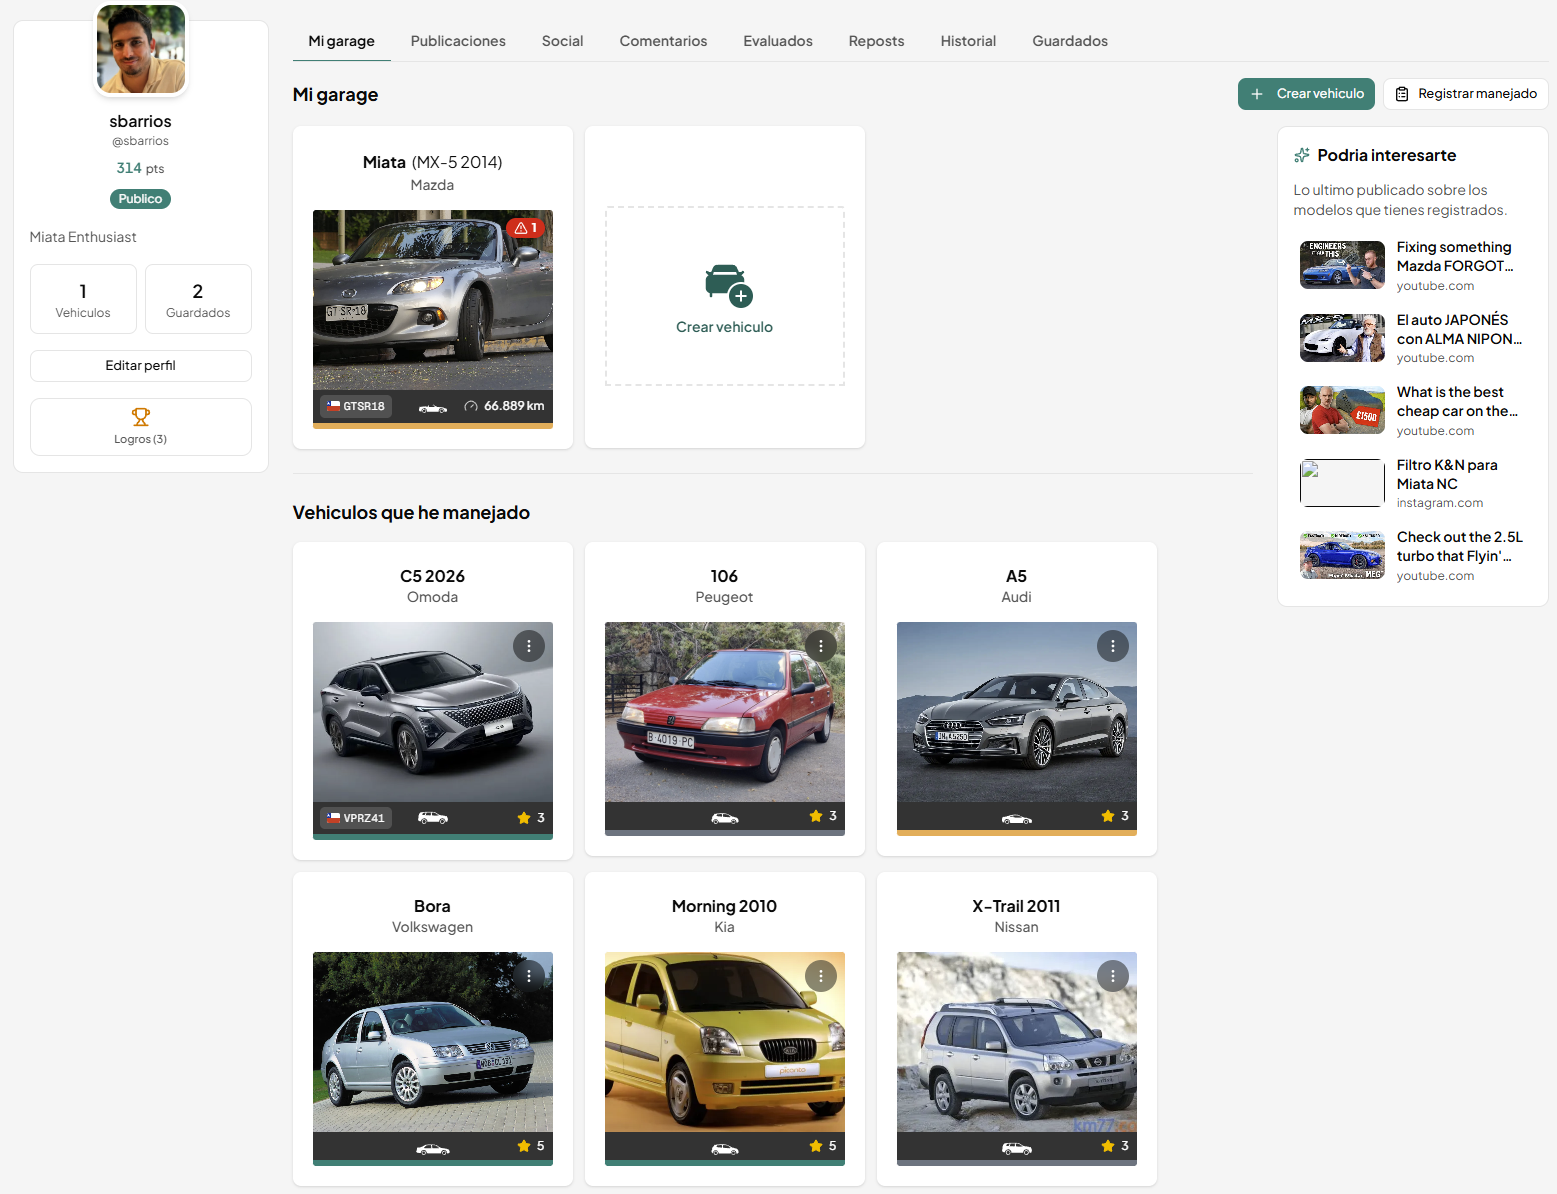
Task: Click thumbnail of the blue 2.5L turbo video
Action: [x=1342, y=555]
